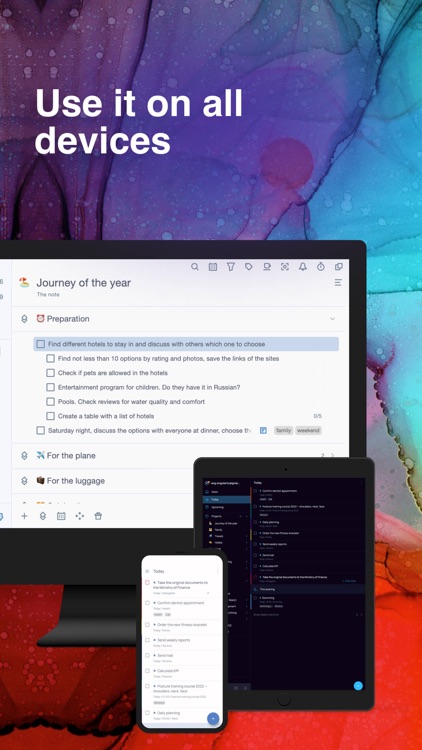Viewport: 422px width, 750px height.
Task: Click section icon beside For the plane
Action: click(24, 456)
